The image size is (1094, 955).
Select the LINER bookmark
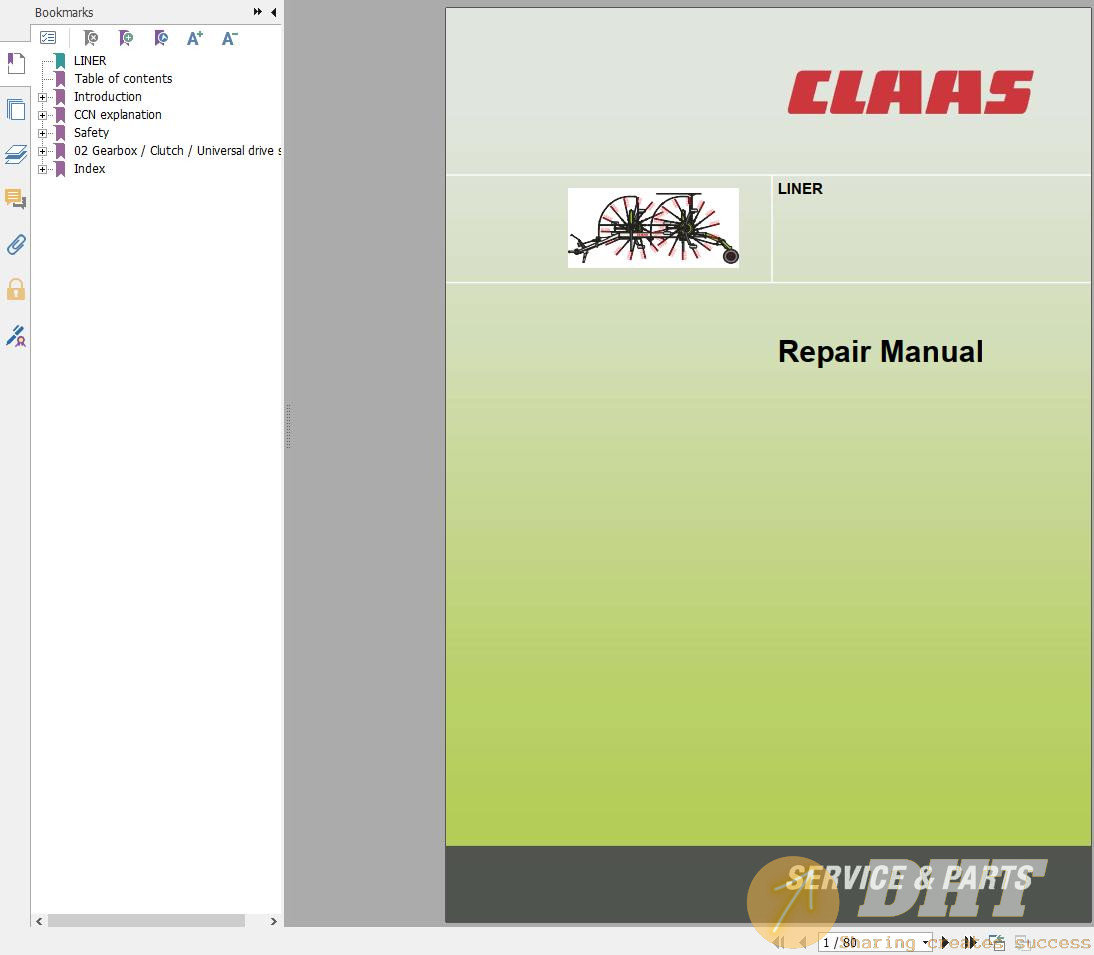[90, 61]
